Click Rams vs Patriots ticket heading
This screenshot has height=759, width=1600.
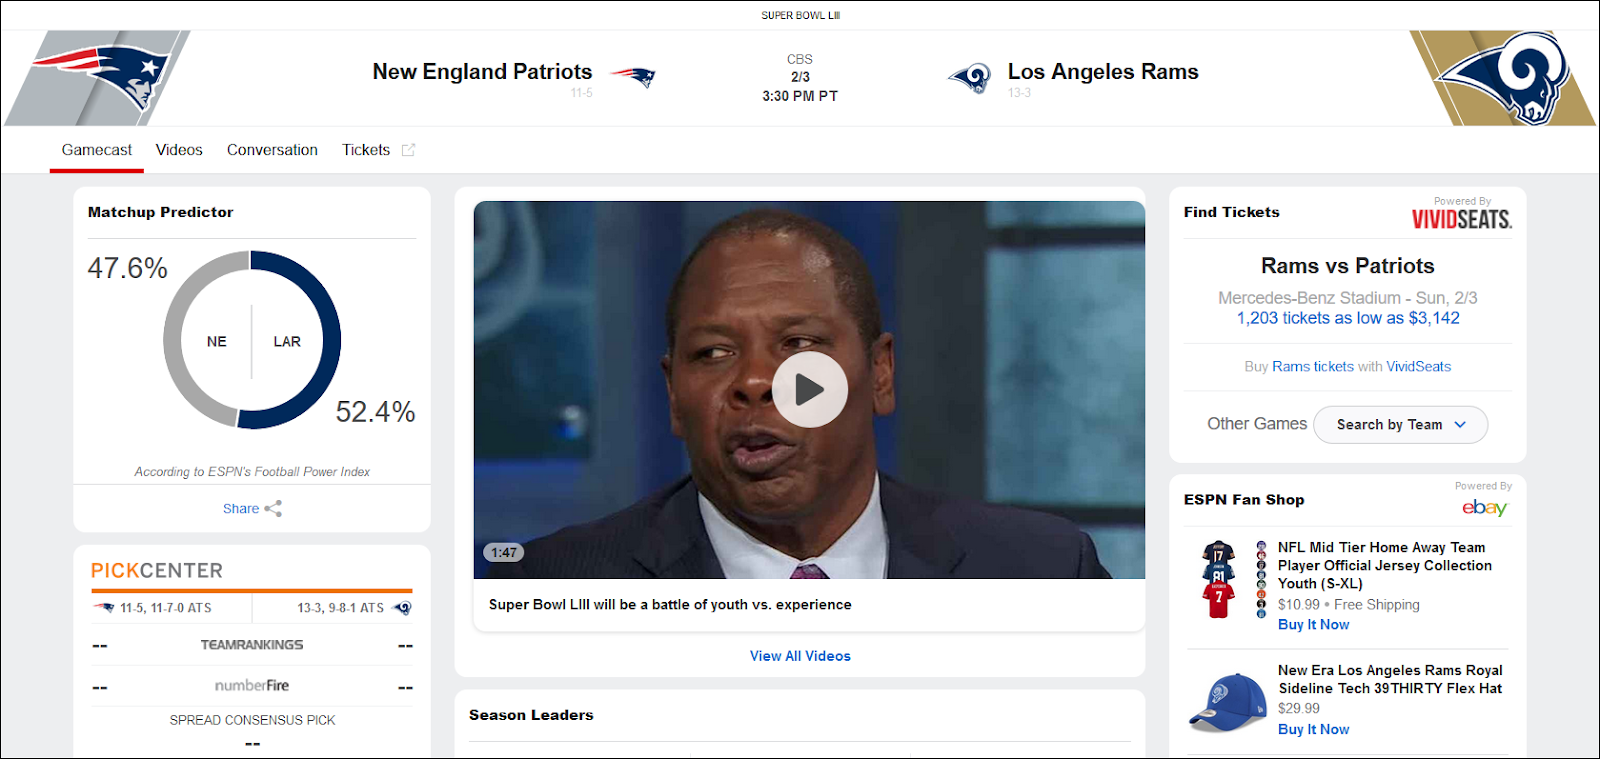(x=1348, y=266)
